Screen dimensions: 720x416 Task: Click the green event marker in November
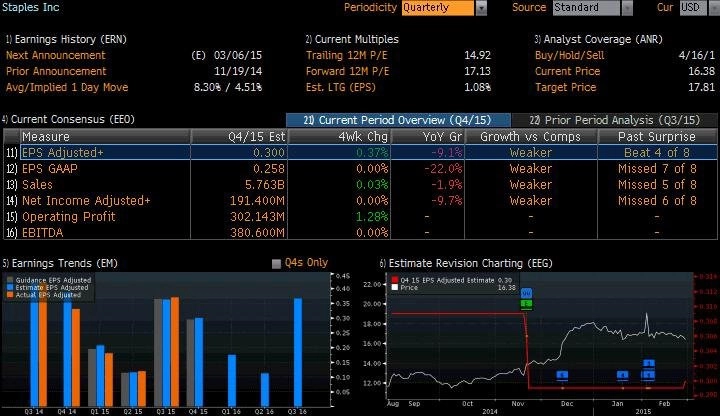point(526,304)
